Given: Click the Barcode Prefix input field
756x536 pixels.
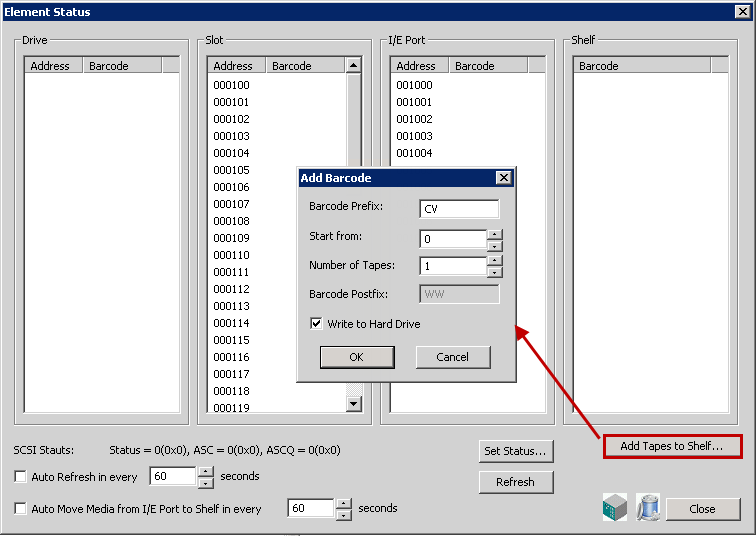Looking at the screenshot, I should click(x=459, y=209).
